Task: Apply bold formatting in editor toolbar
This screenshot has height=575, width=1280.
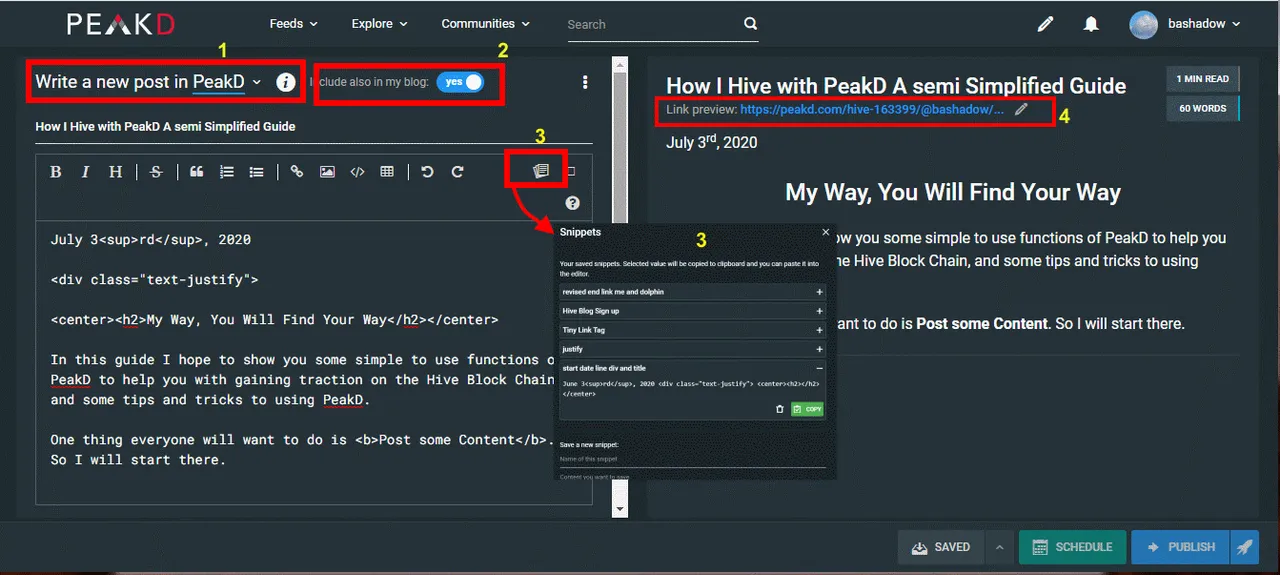Action: 56,172
